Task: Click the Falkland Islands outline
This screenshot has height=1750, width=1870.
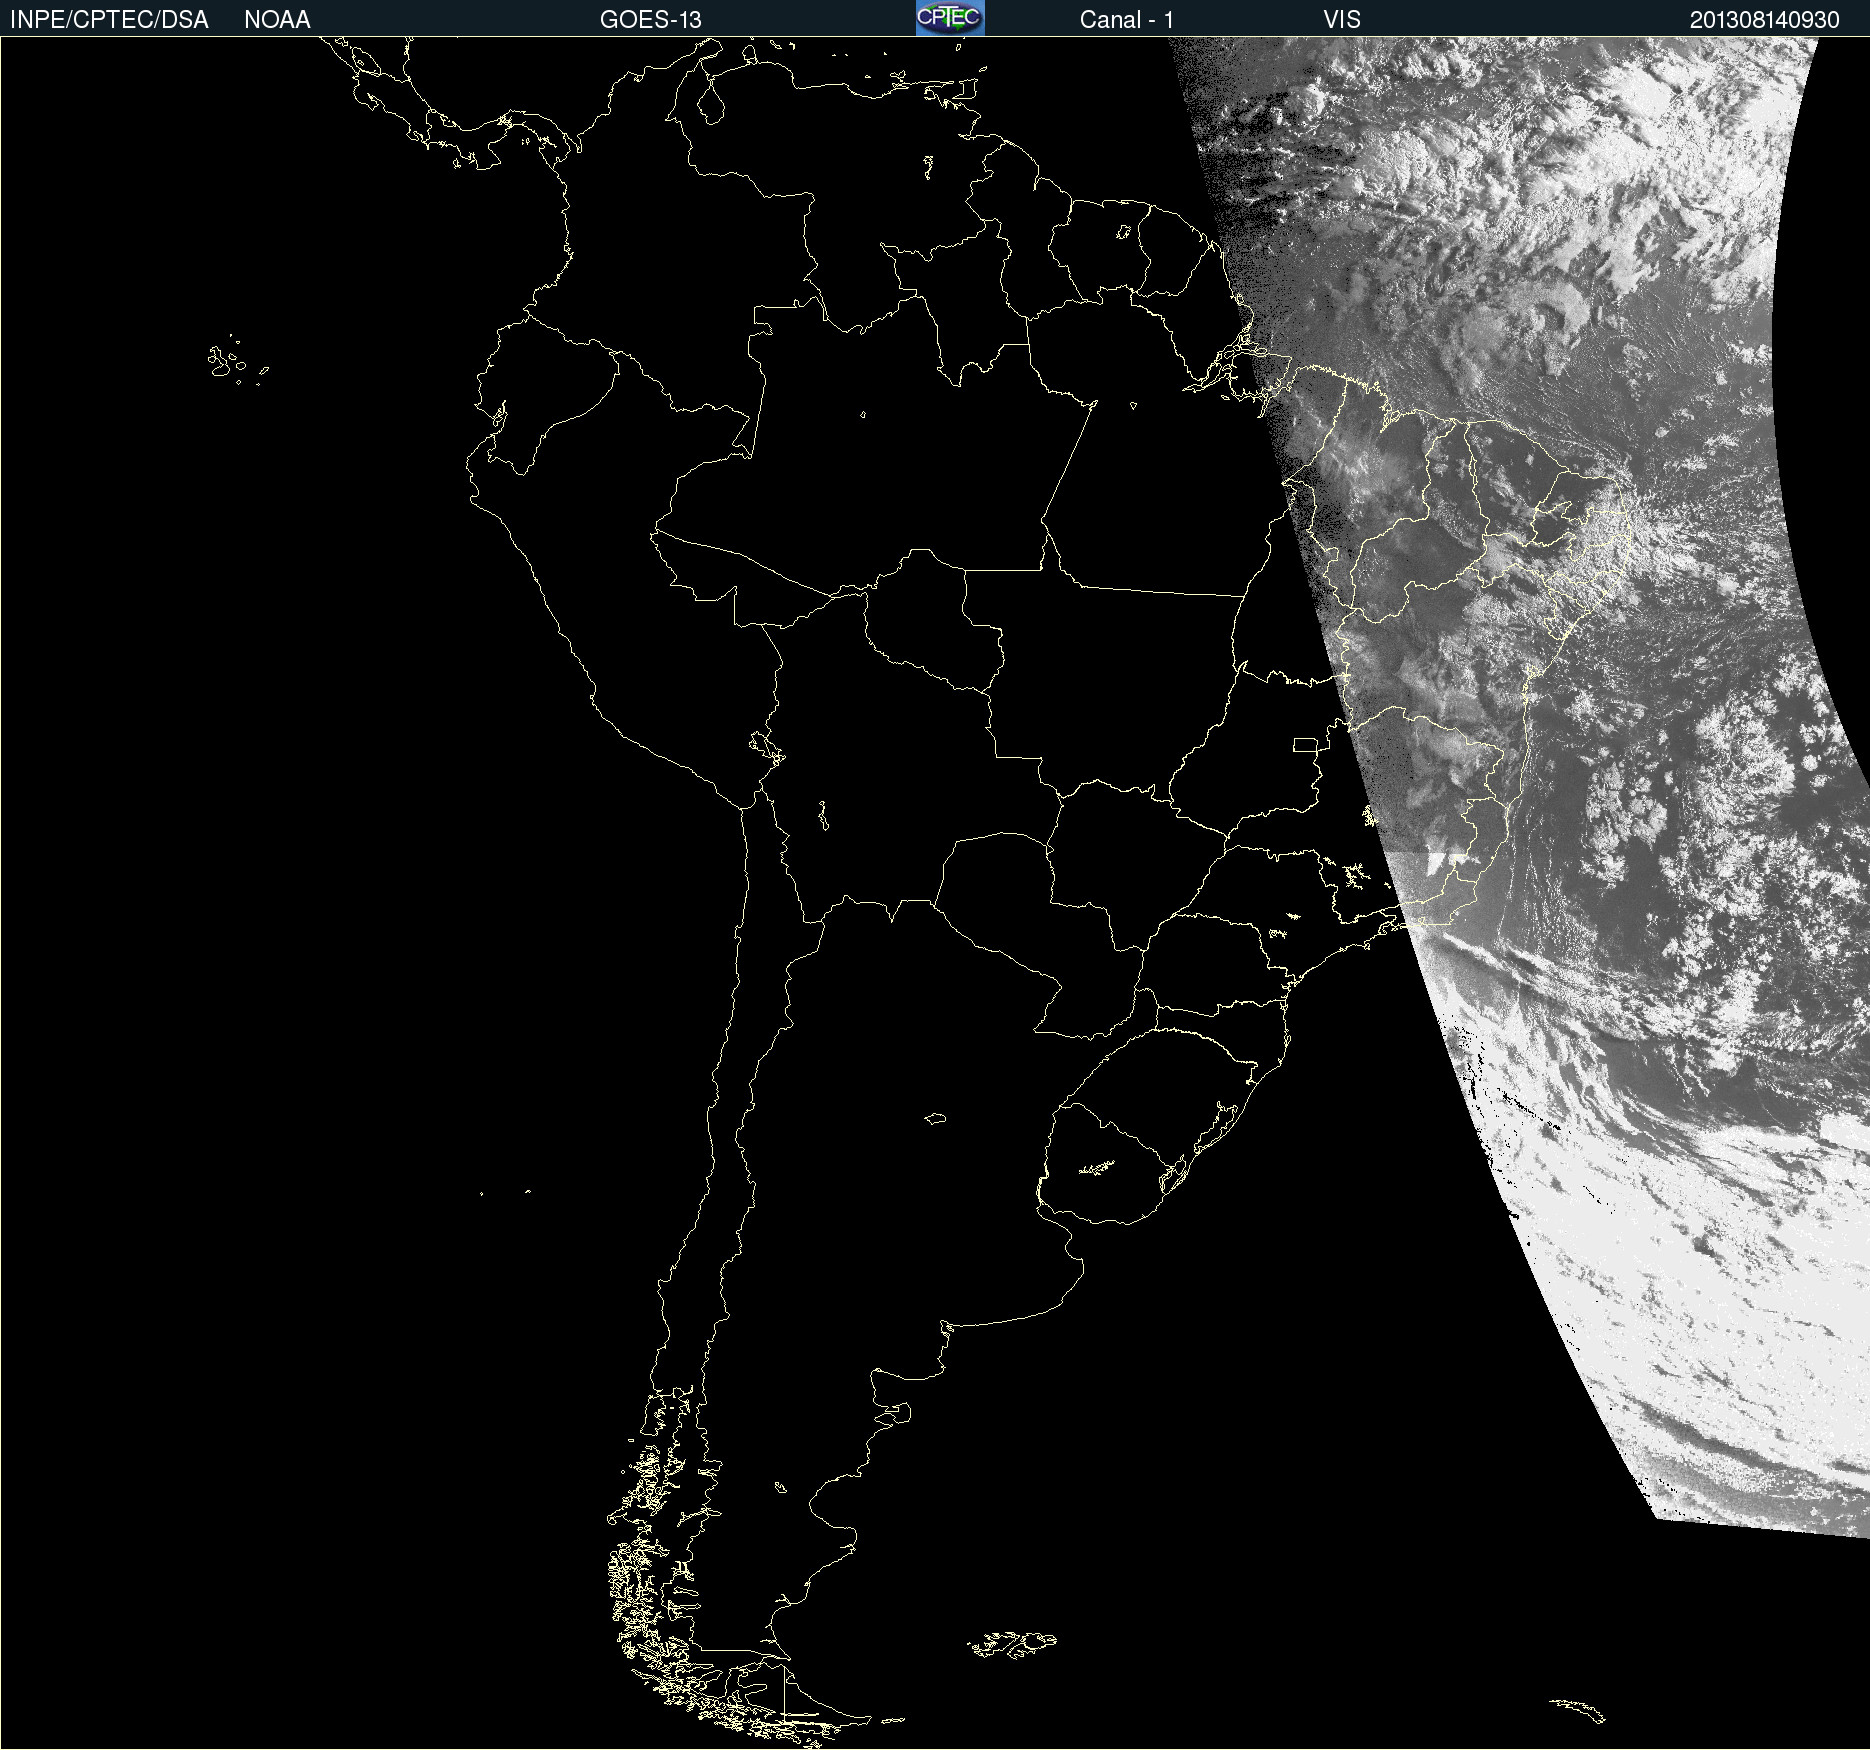Action: coord(1012,1643)
